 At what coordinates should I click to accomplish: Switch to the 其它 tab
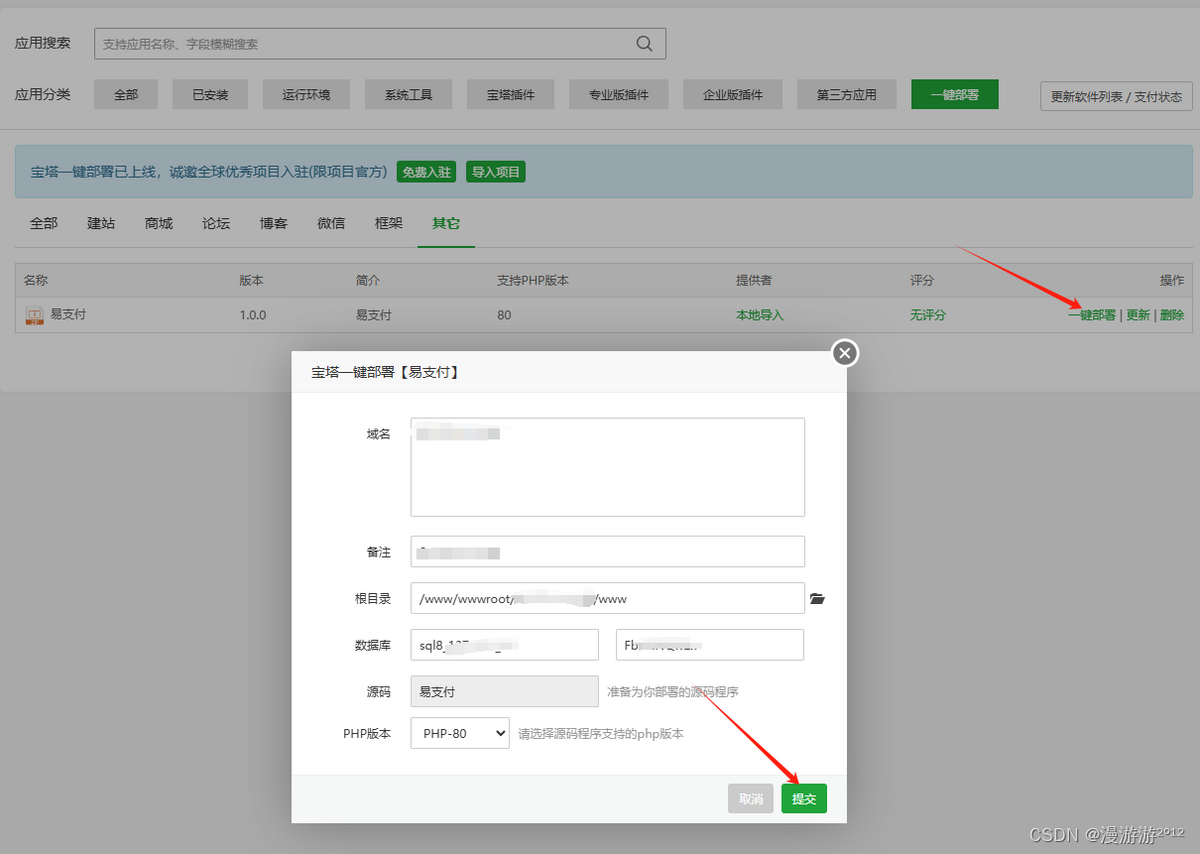pyautogui.click(x=446, y=223)
